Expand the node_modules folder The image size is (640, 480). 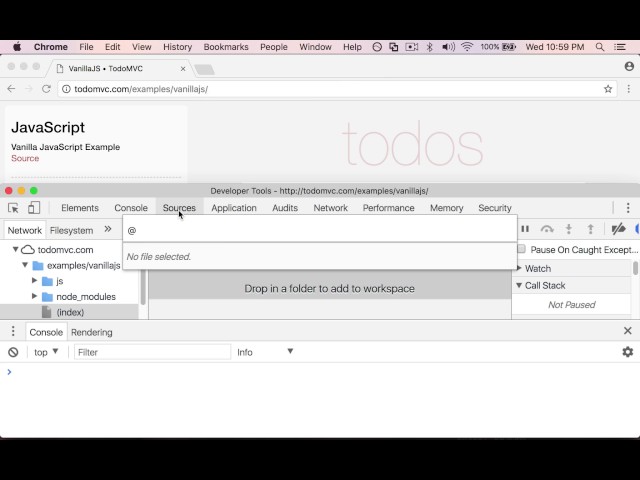[35, 296]
